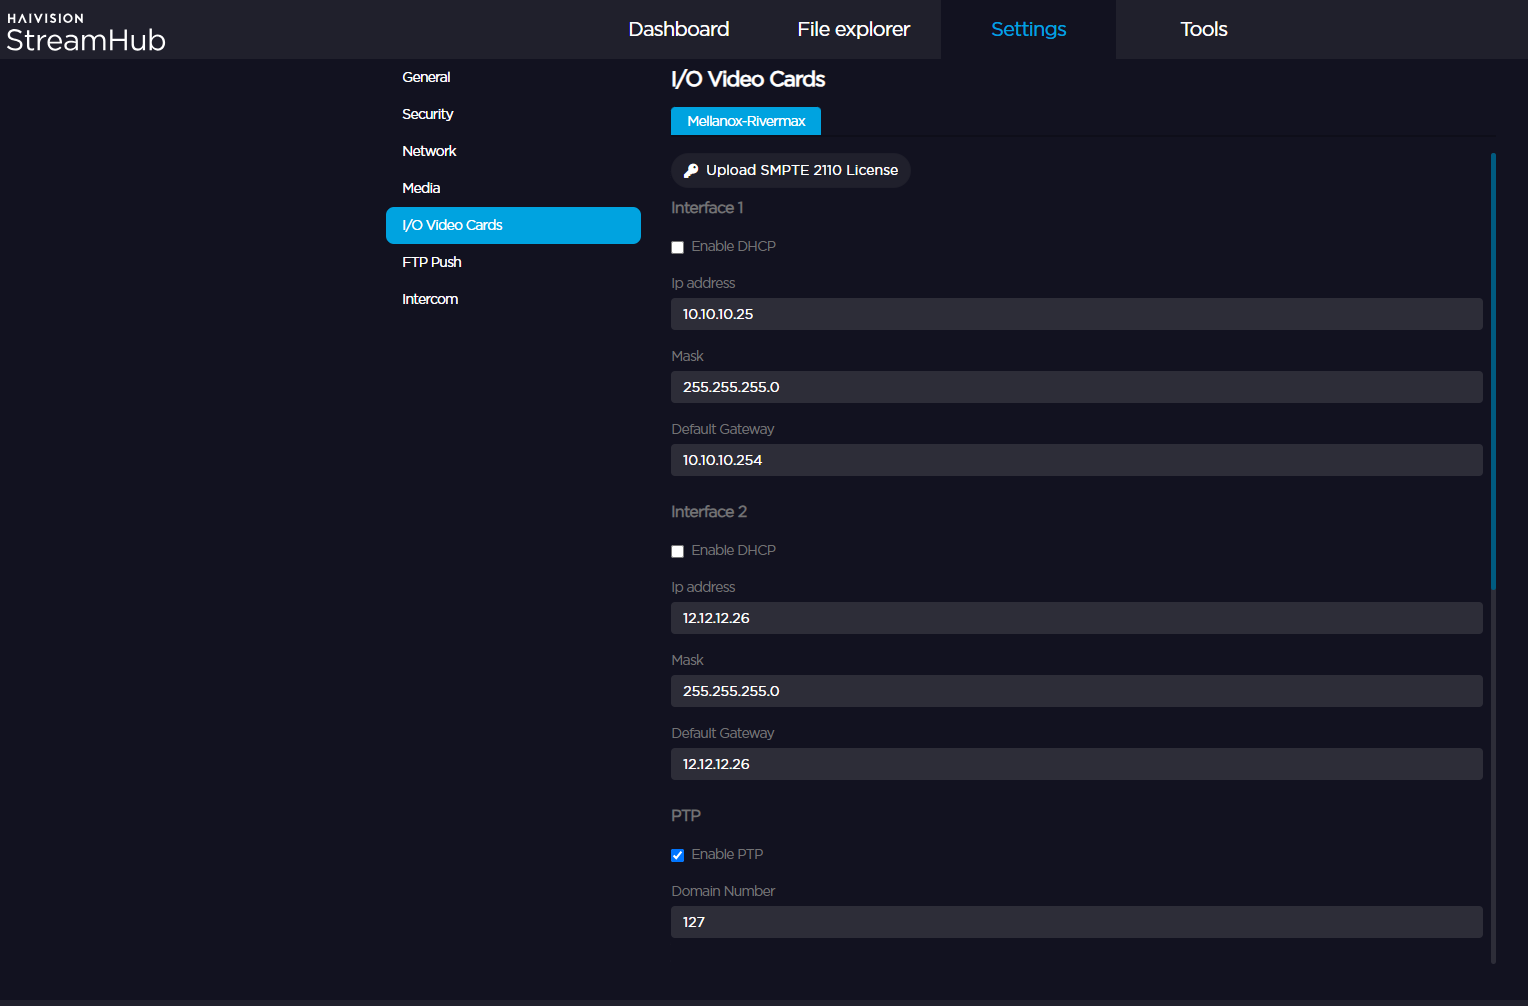The height and width of the screenshot is (1006, 1528).
Task: Click the key icon on Upload SMPTE 2110 License
Action: tap(691, 170)
